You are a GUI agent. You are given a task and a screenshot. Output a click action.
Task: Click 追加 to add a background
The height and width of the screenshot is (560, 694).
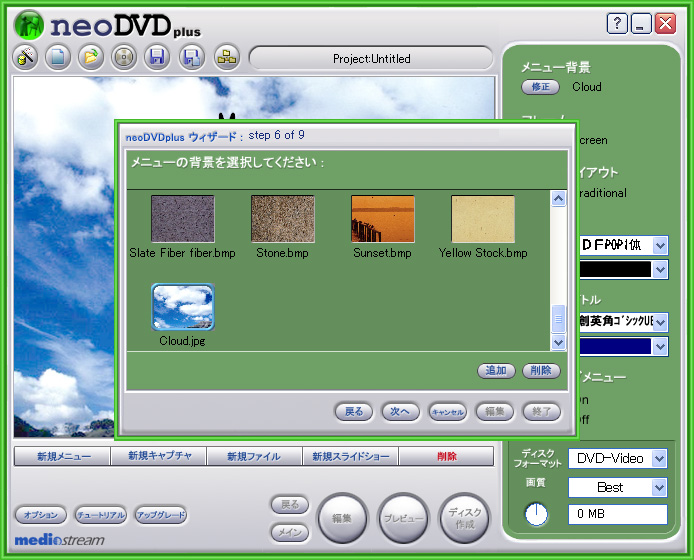[496, 371]
